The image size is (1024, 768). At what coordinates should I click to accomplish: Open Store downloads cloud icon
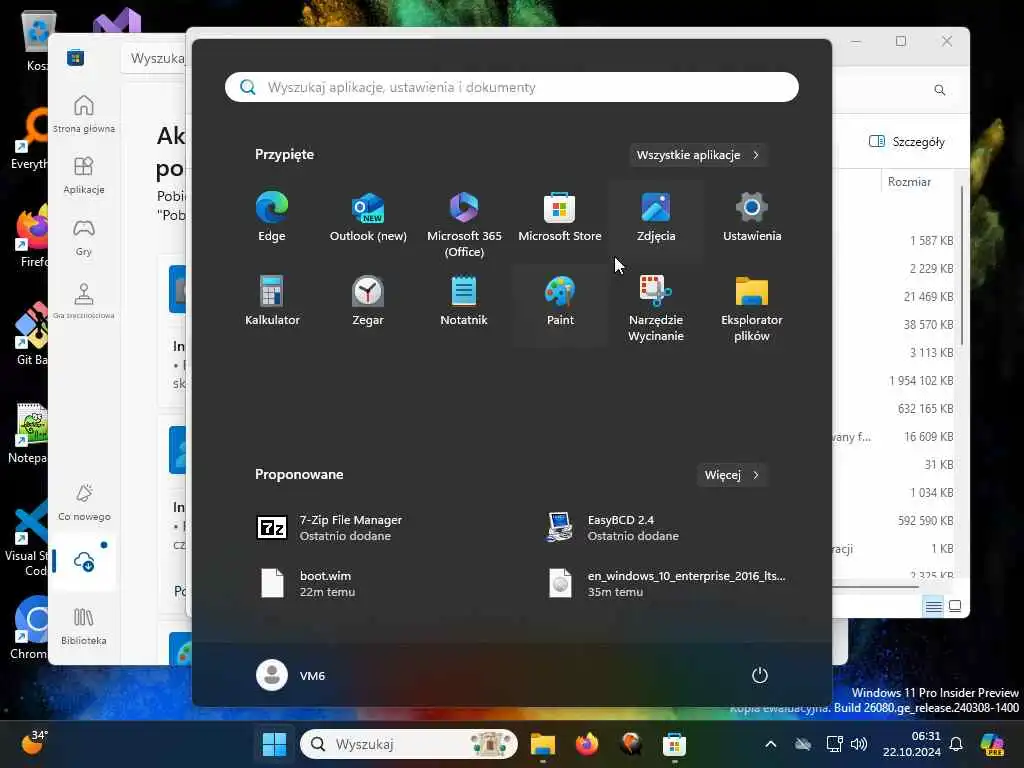pyautogui.click(x=84, y=561)
